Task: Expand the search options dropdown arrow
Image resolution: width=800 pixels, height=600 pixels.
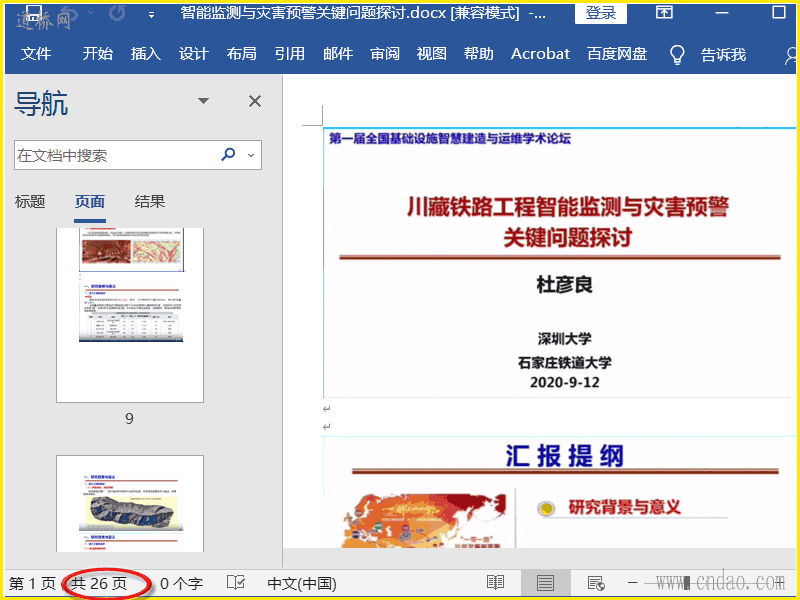Action: [251, 155]
